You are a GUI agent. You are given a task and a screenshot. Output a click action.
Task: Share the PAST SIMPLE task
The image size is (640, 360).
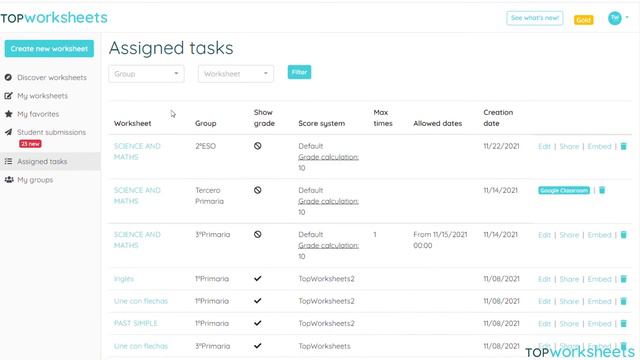pyautogui.click(x=569, y=323)
